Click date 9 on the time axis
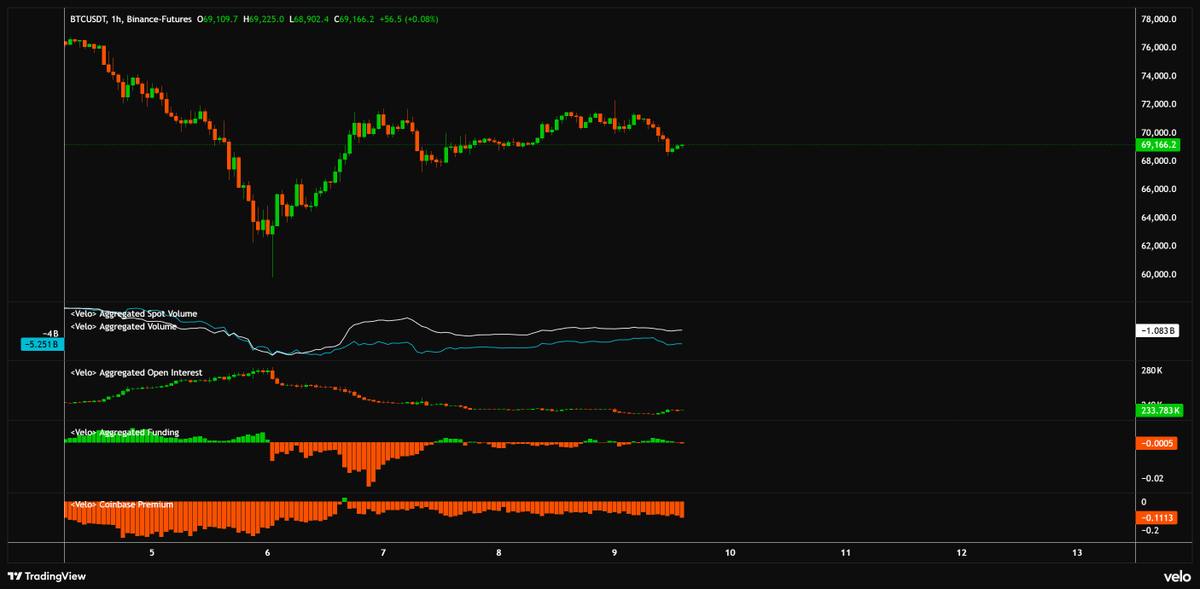1200x589 pixels. [614, 552]
